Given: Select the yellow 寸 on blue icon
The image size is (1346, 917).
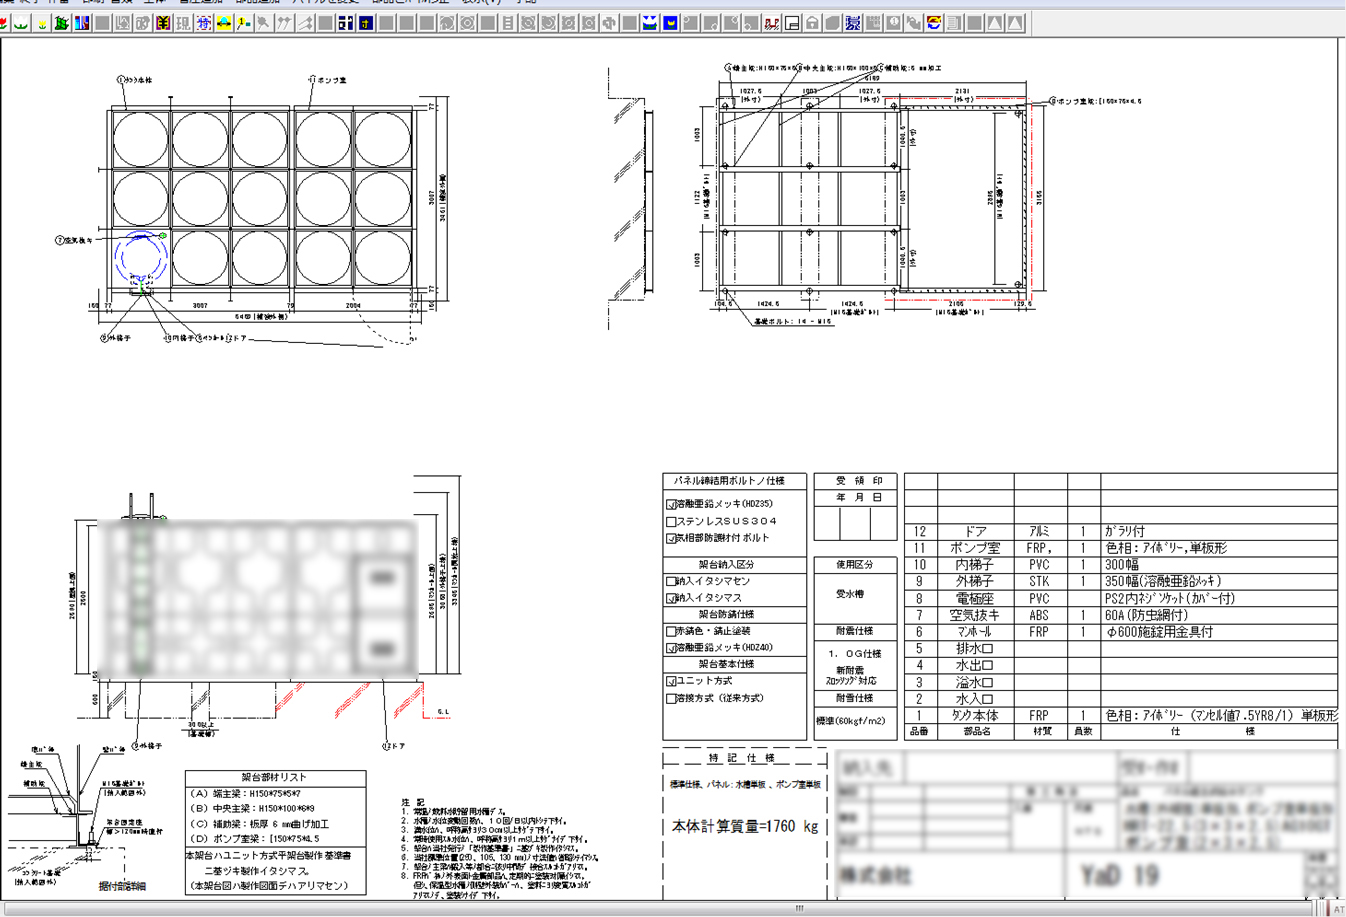Looking at the screenshot, I should [366, 23].
